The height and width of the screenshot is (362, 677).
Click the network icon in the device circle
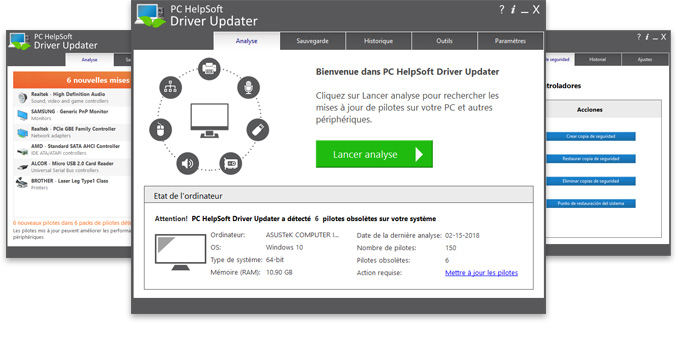coord(171,87)
